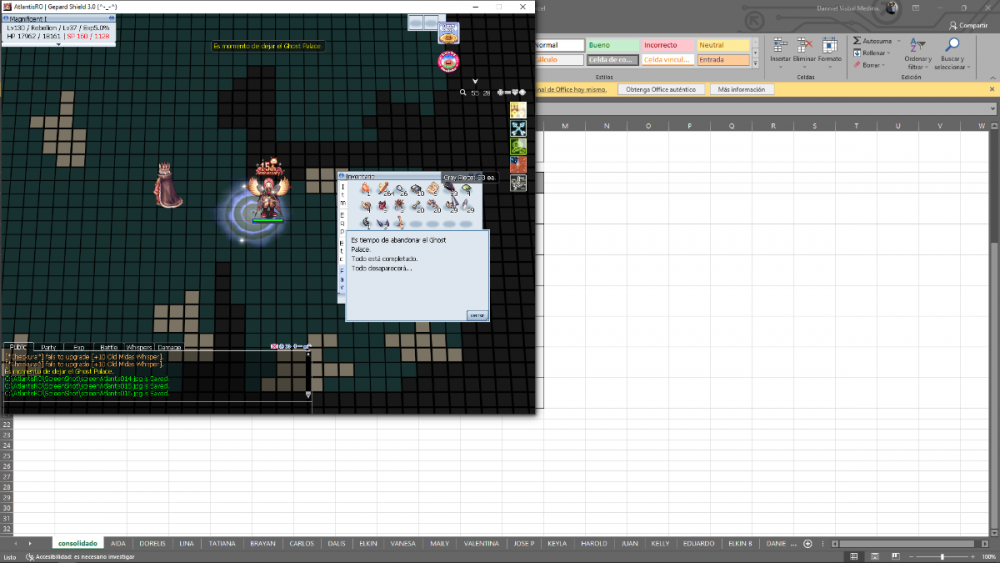This screenshot has width=1000, height=563.
Task: Click the magnifier icon on game minimap
Action: pyautogui.click(x=463, y=93)
